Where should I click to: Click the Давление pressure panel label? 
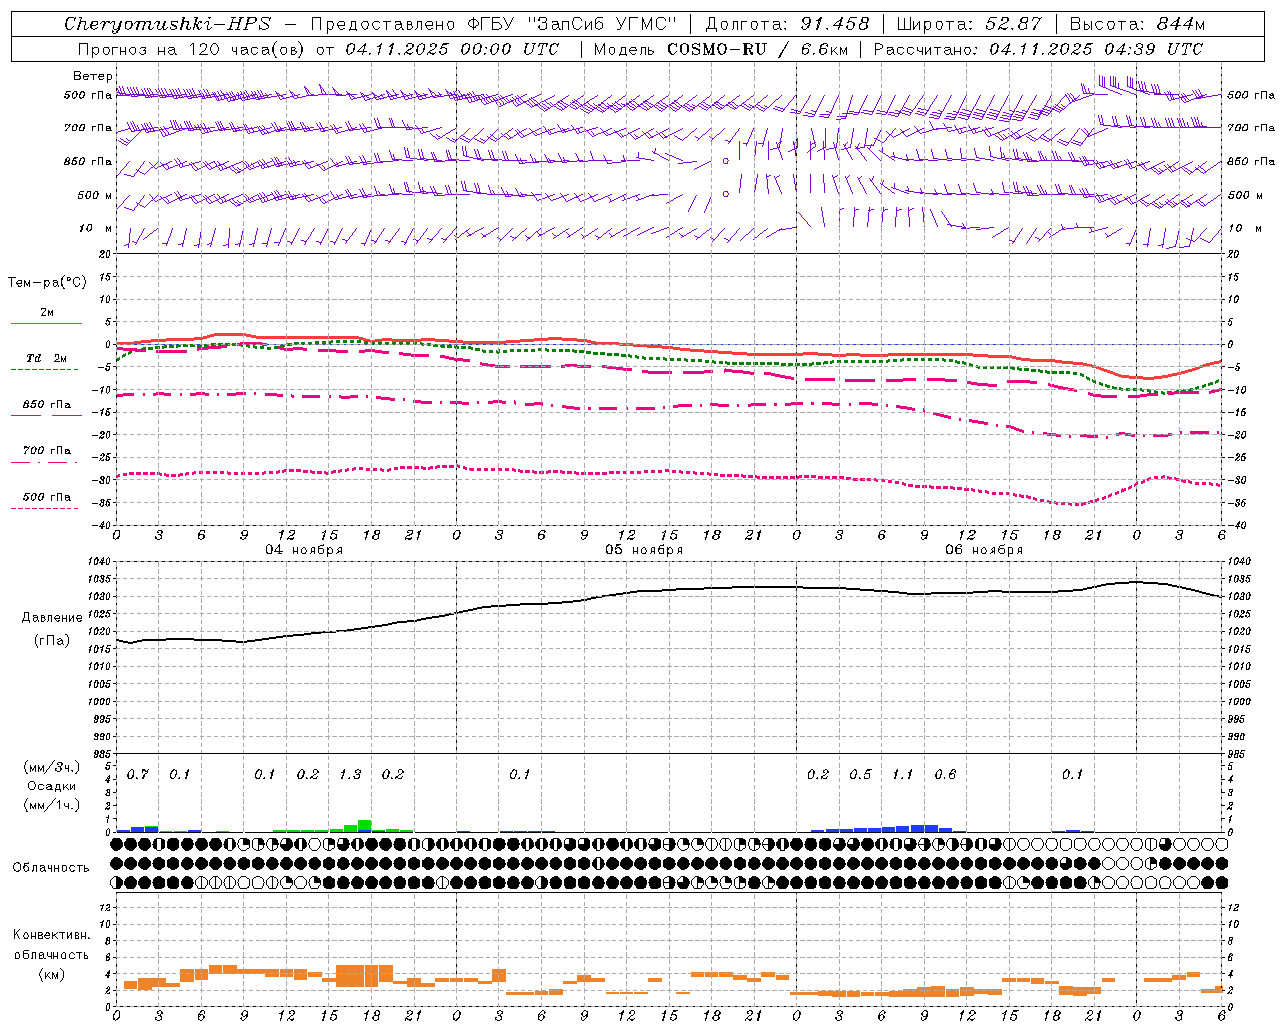[x=52, y=618]
